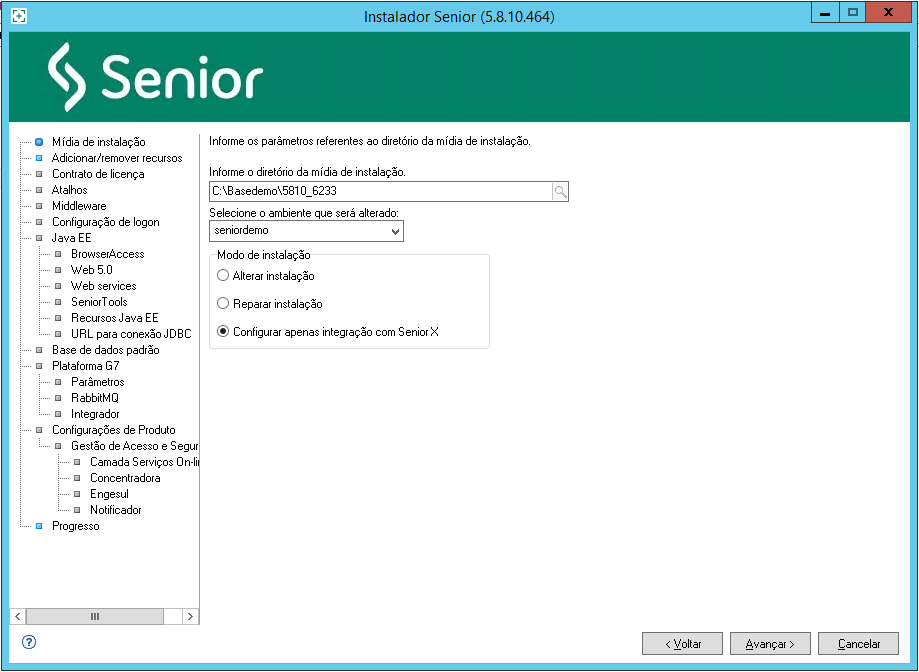Select Progresso step in tree

coord(76,526)
